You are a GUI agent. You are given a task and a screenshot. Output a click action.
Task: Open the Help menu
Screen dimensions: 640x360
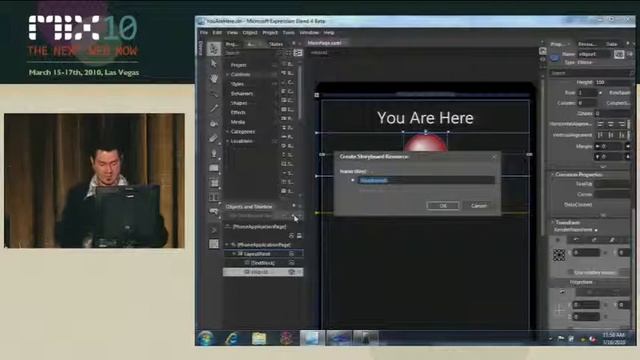(329, 33)
